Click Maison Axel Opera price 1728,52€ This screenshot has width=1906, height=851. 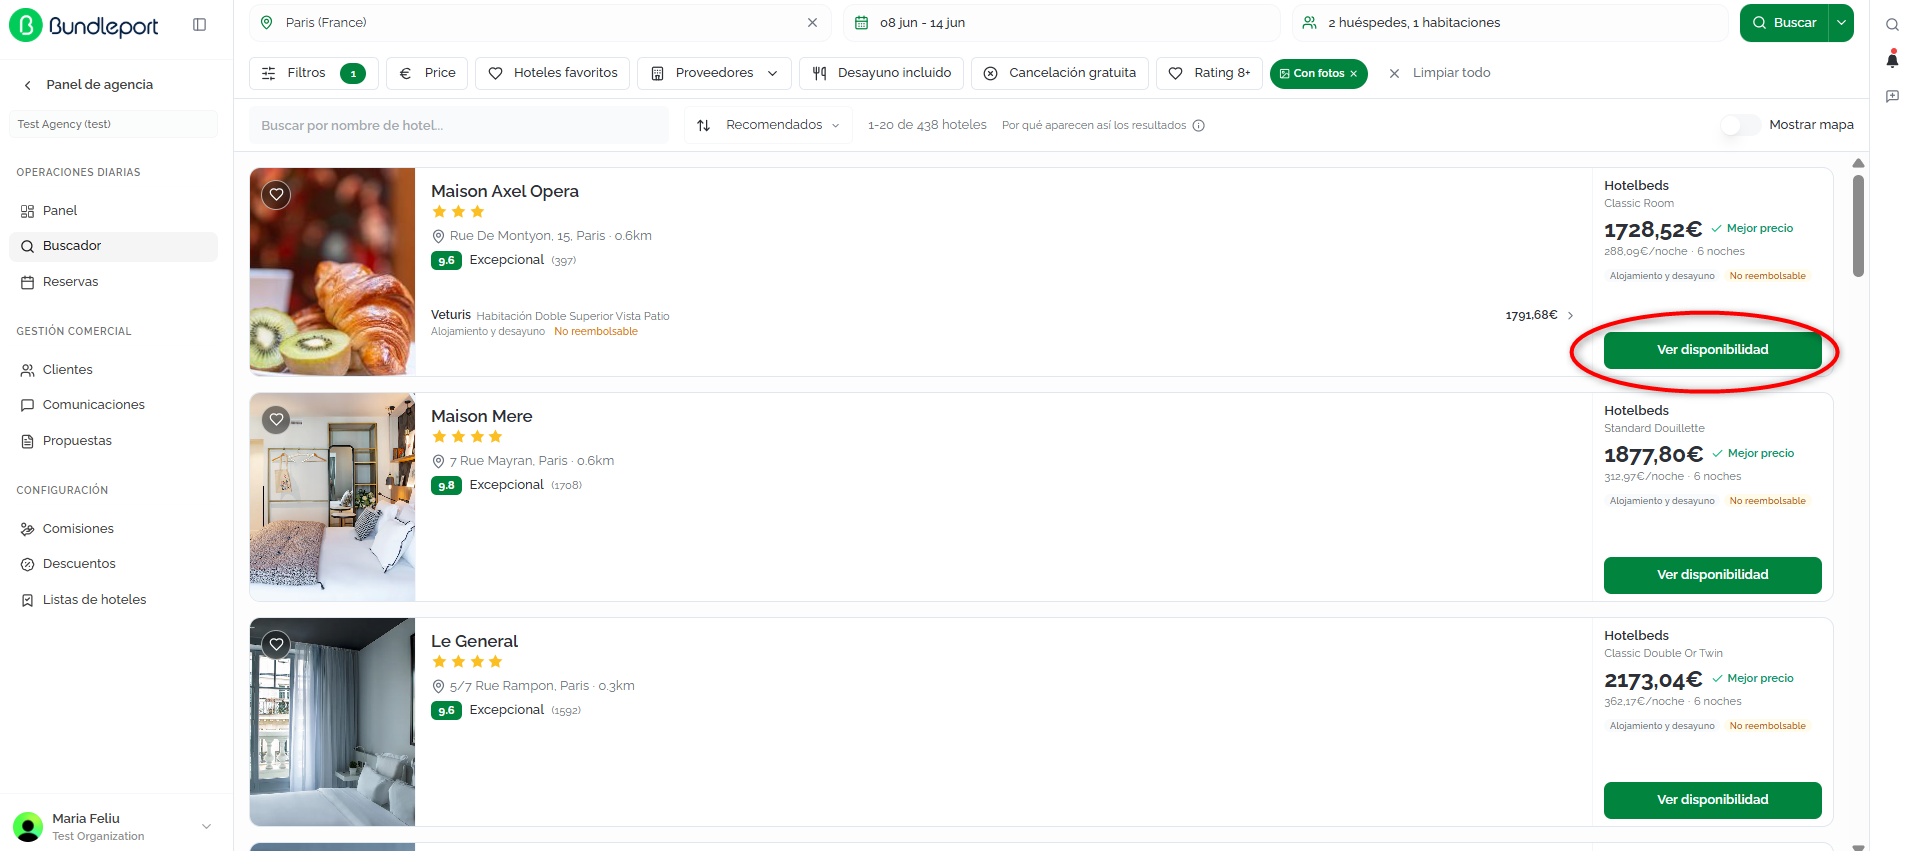pos(1653,230)
